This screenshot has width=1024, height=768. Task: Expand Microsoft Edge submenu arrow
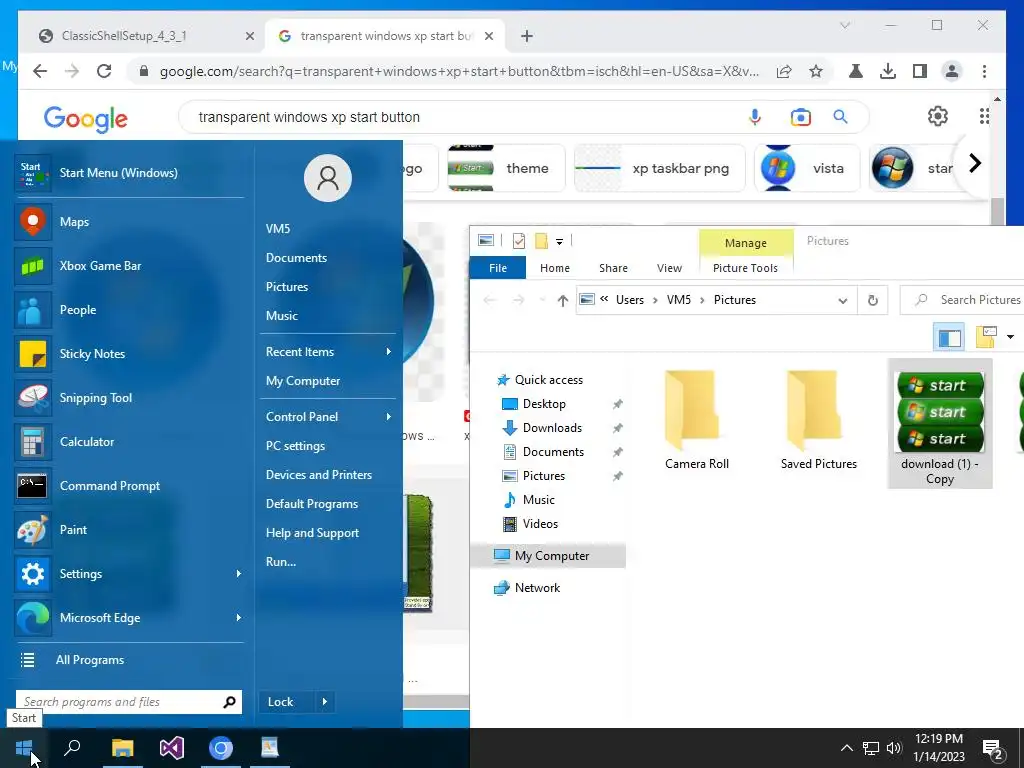tap(238, 618)
